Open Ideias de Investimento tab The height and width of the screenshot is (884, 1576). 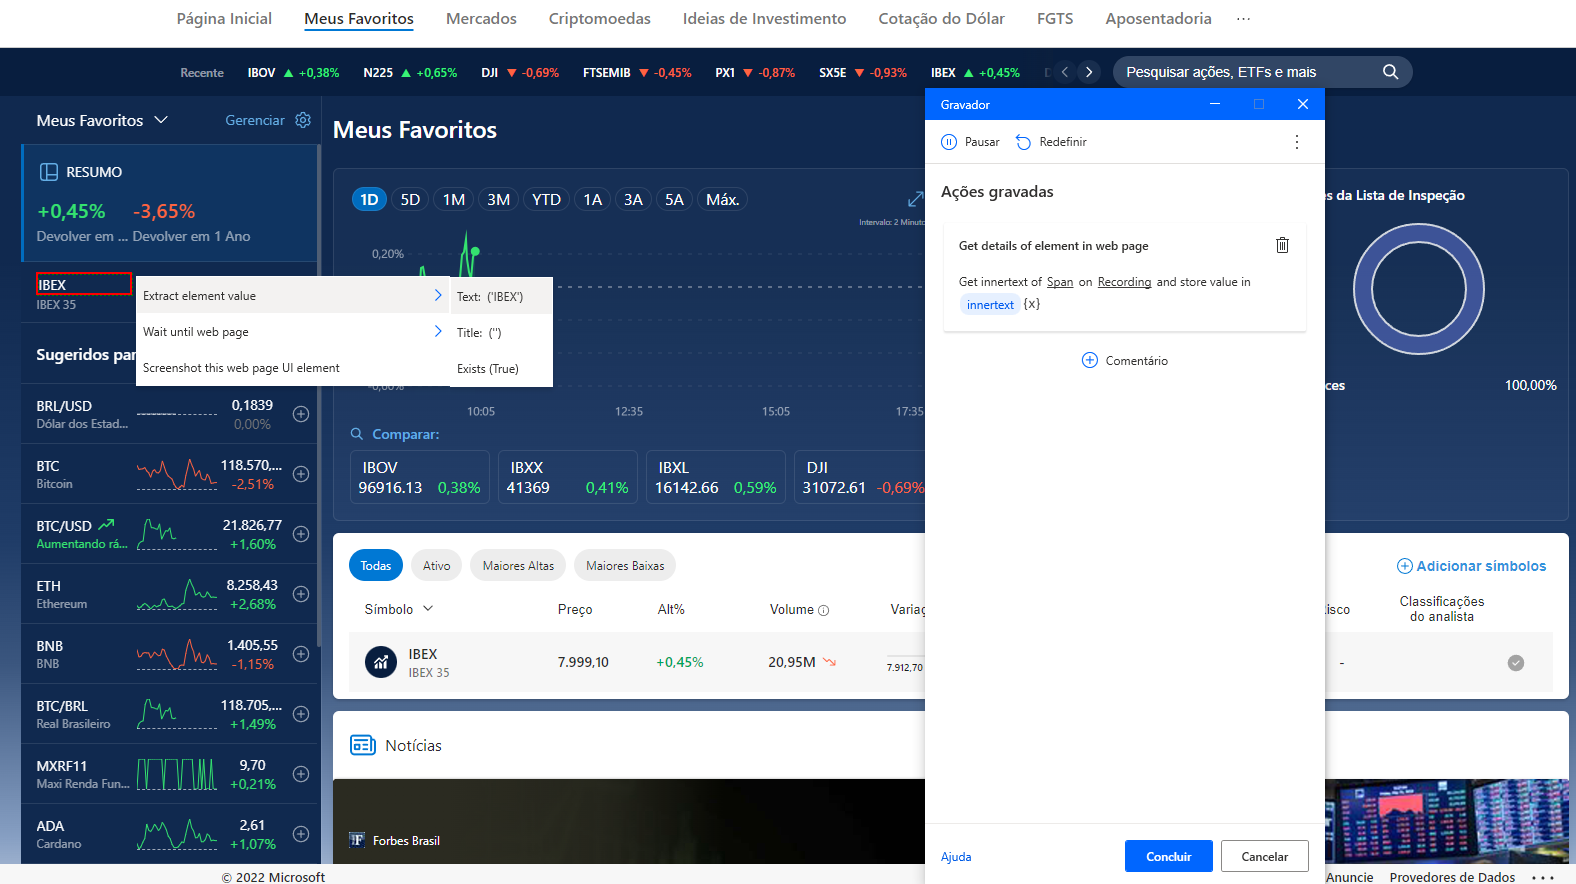click(764, 19)
